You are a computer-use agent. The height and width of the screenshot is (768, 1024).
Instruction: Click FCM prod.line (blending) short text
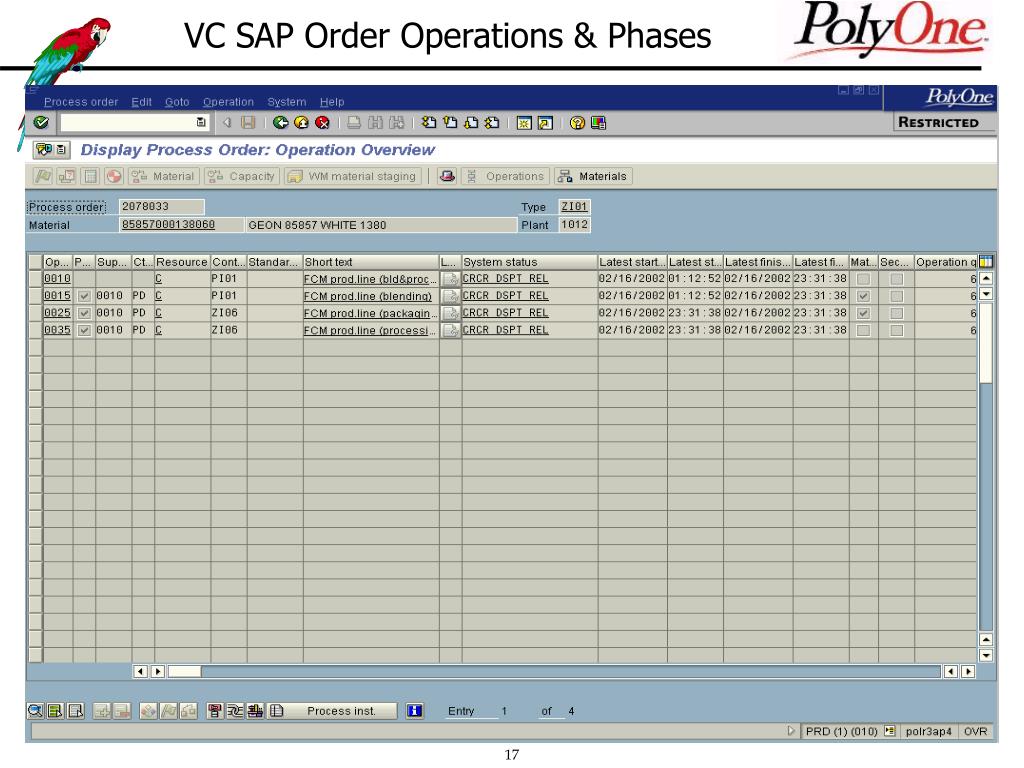(368, 296)
